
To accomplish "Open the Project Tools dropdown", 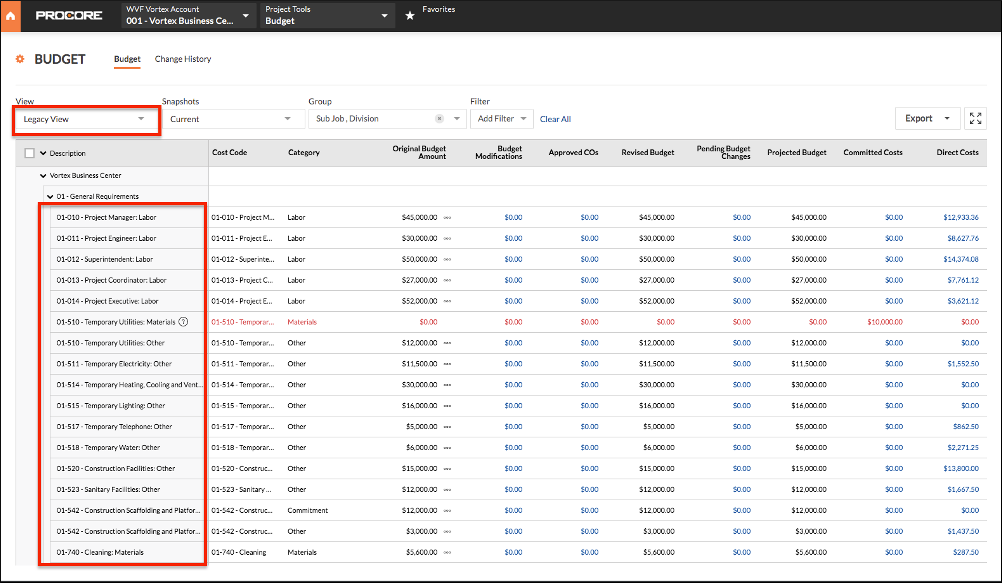I will click(x=327, y=15).
